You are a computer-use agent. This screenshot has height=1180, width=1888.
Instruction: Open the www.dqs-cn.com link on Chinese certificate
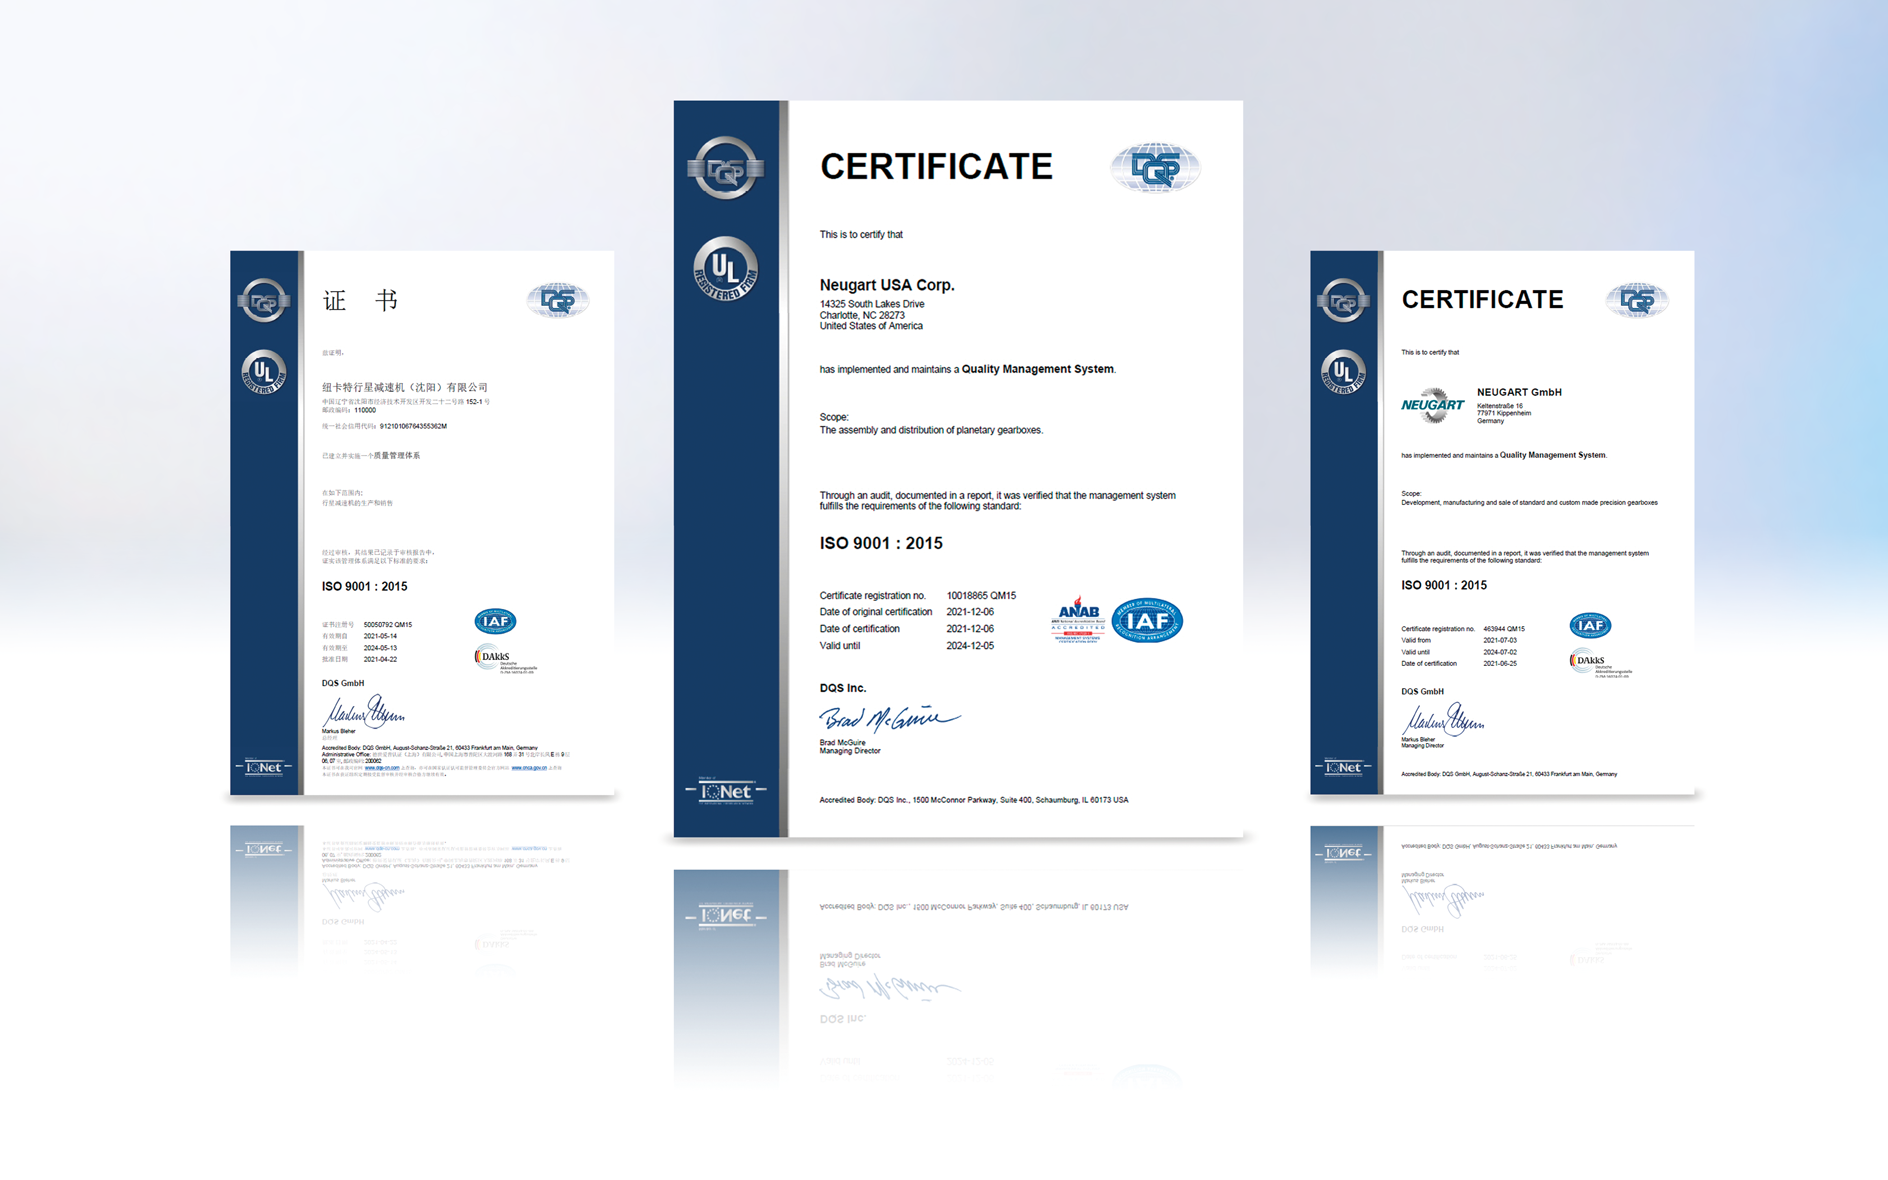pos(382,768)
